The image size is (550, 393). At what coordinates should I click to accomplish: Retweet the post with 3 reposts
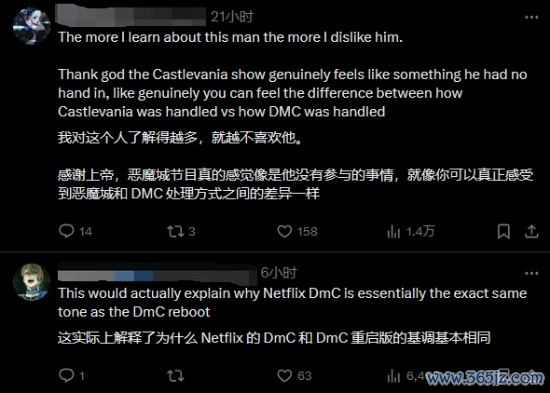(181, 231)
